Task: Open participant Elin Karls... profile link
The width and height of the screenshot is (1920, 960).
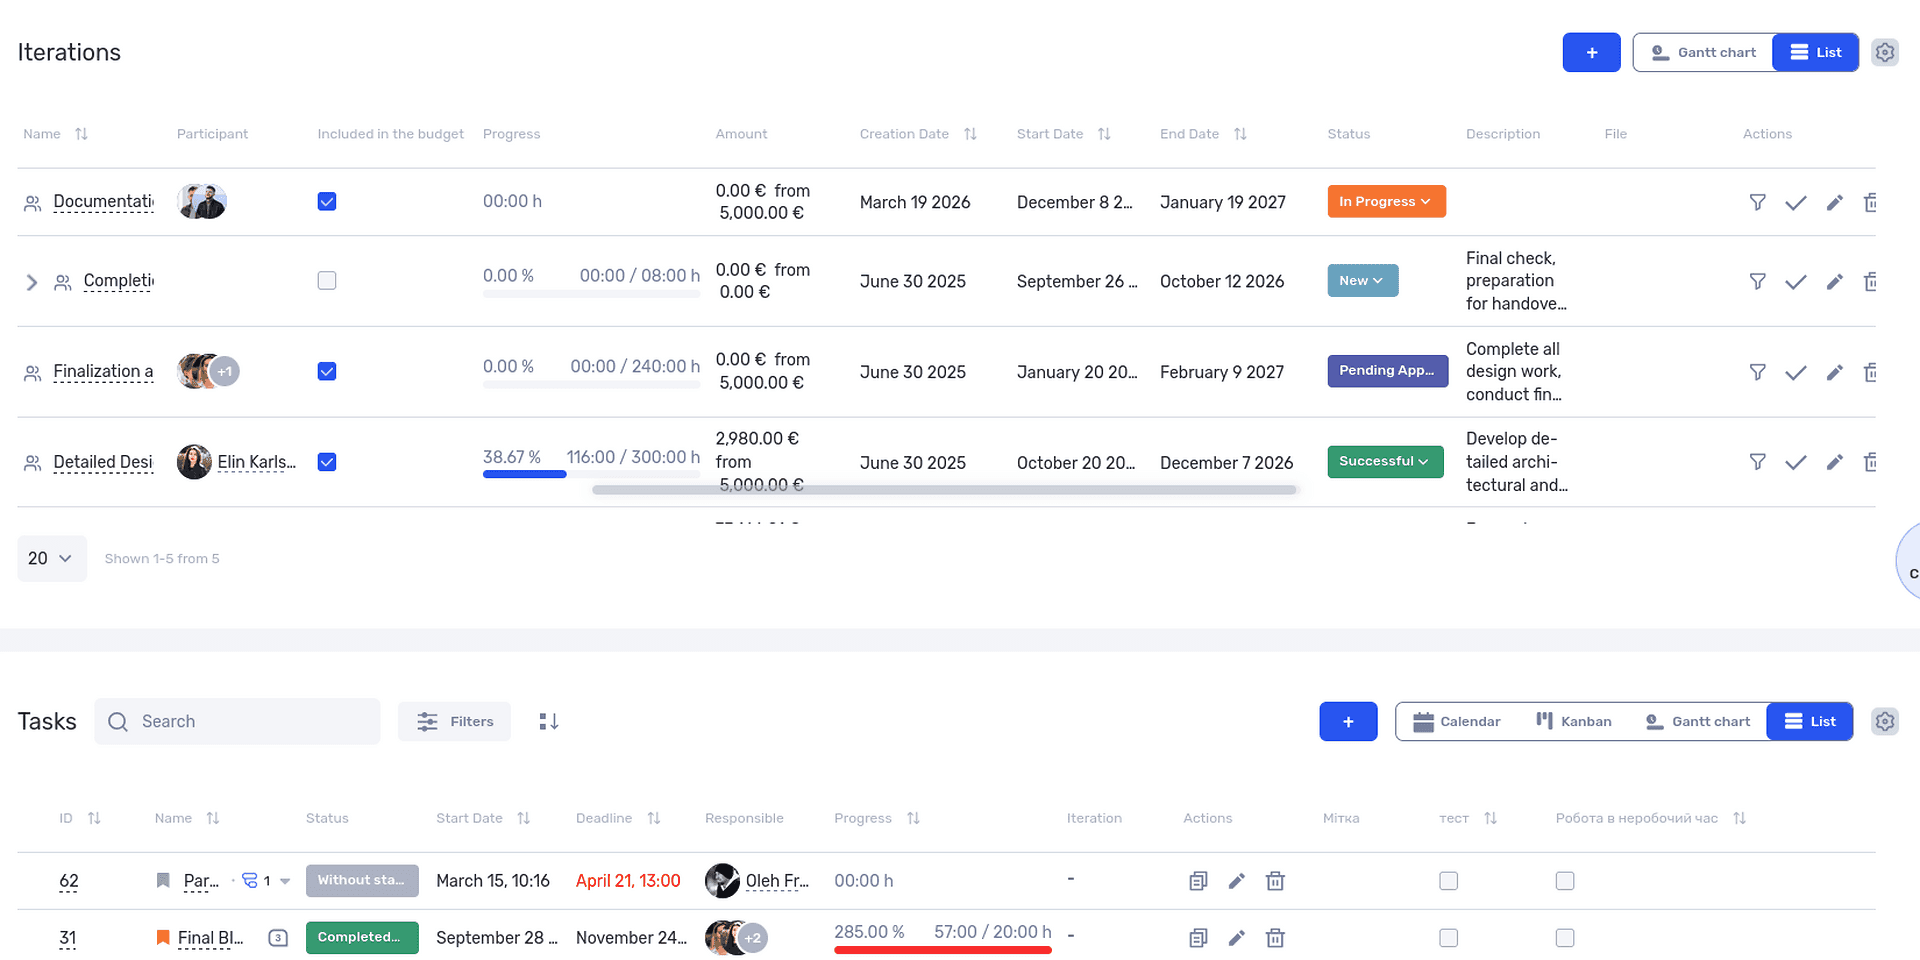Action: click(257, 462)
